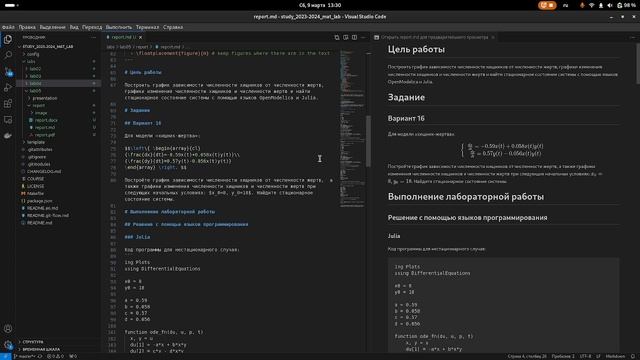Collapse the report folder
The height and width of the screenshot is (360, 640).
[x=38, y=105]
